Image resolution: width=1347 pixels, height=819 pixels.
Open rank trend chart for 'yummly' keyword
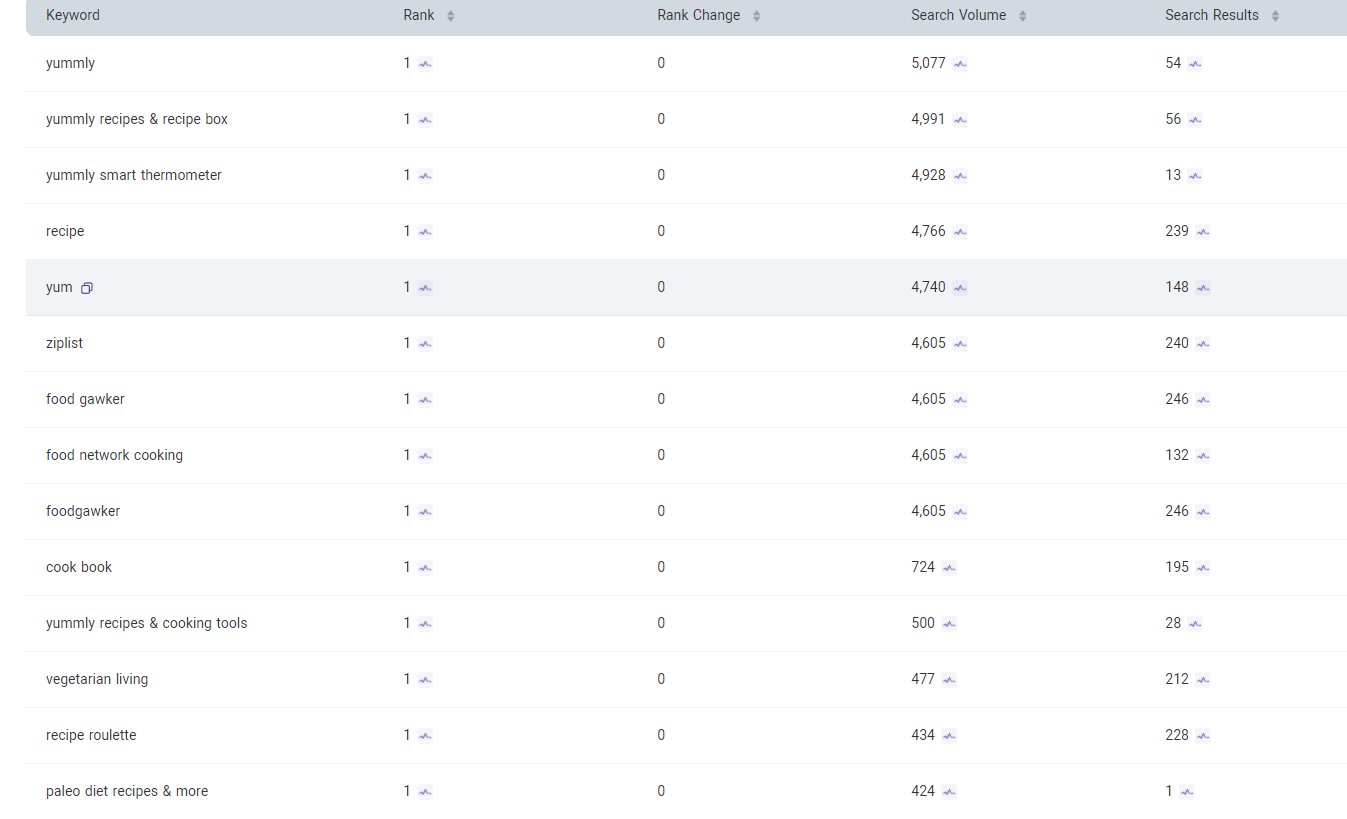[425, 64]
